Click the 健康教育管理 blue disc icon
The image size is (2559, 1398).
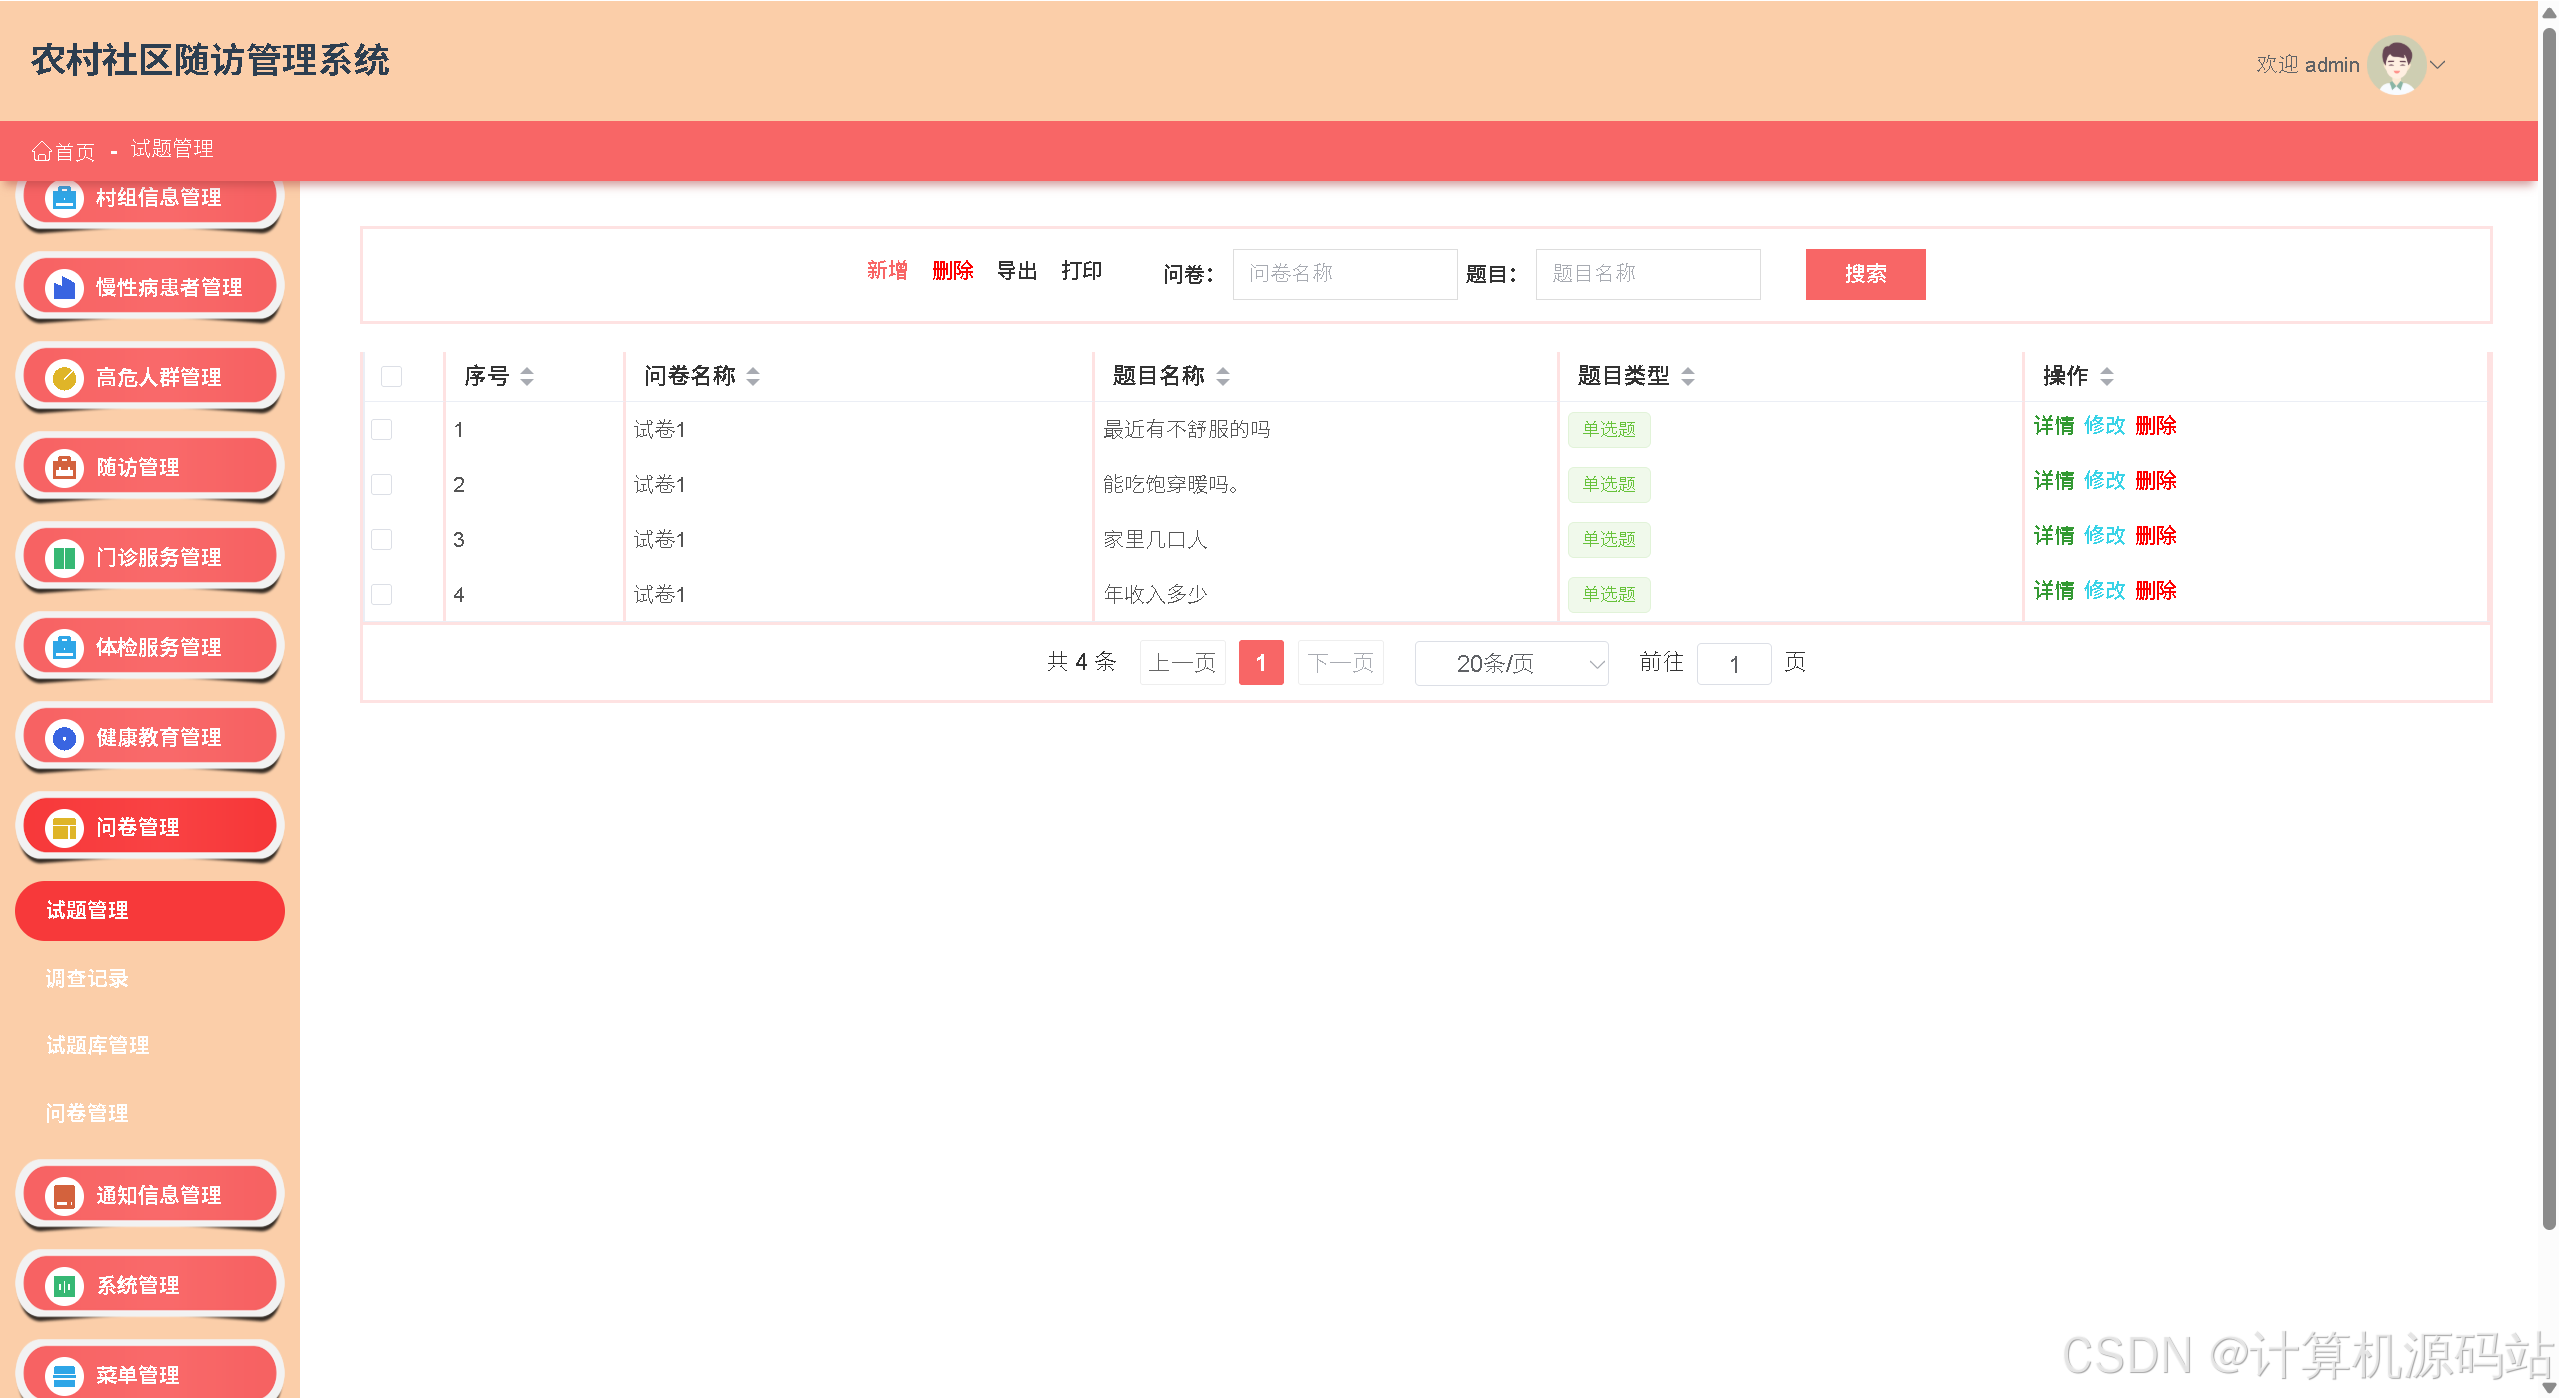(x=64, y=738)
